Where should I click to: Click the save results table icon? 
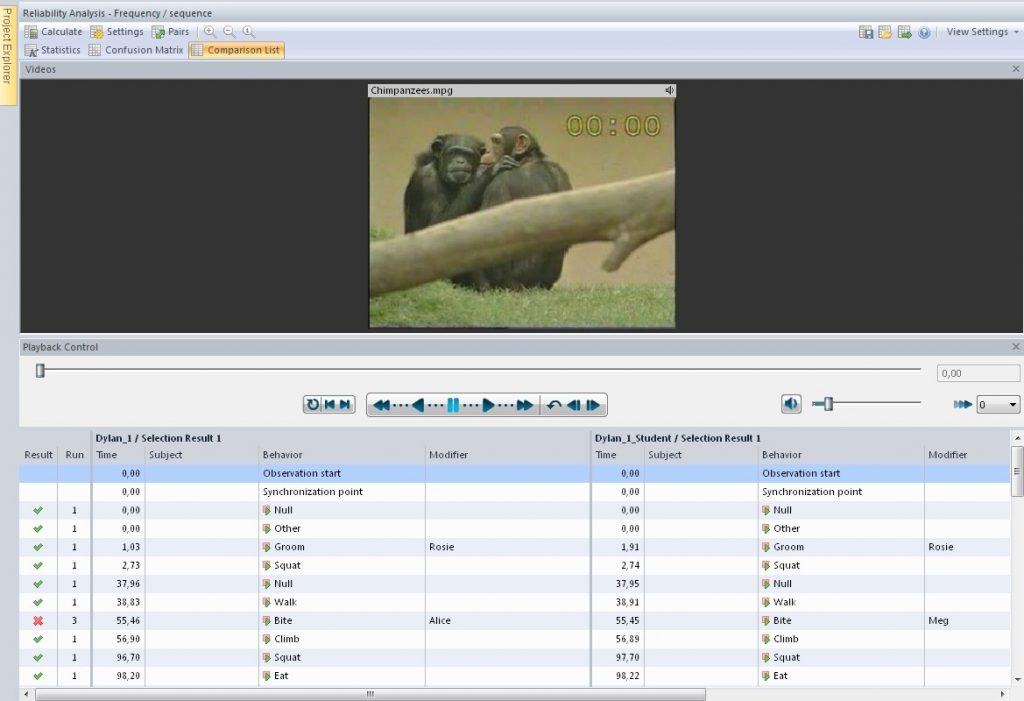(866, 32)
